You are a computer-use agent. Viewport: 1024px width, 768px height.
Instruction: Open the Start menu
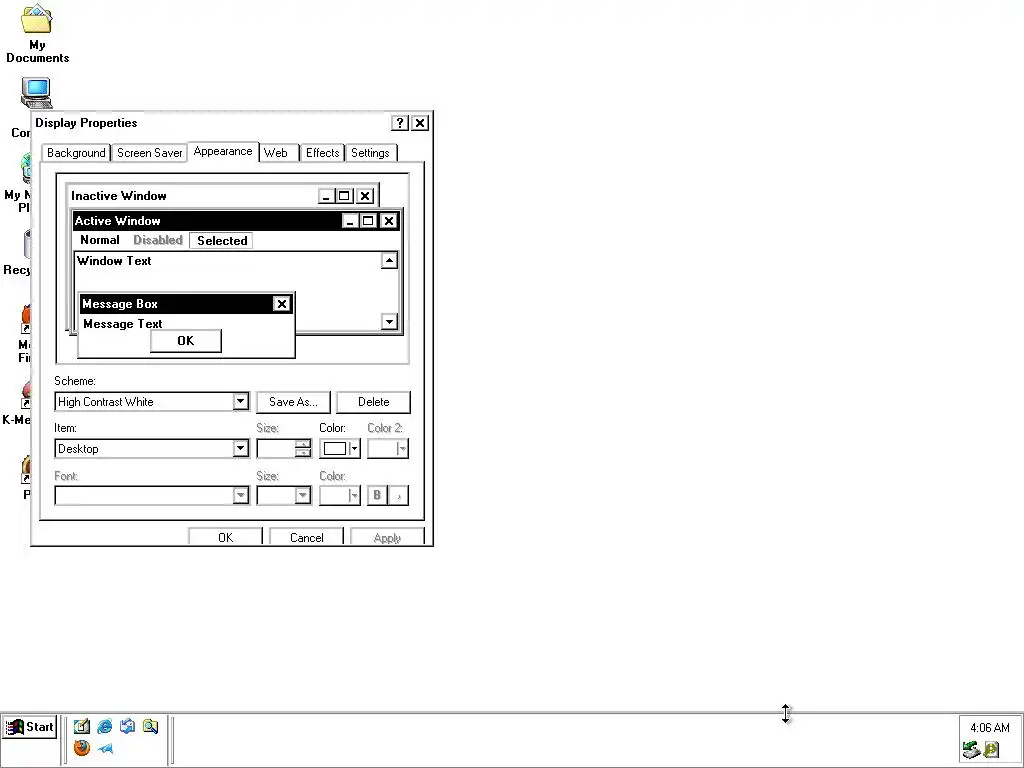(x=30, y=727)
